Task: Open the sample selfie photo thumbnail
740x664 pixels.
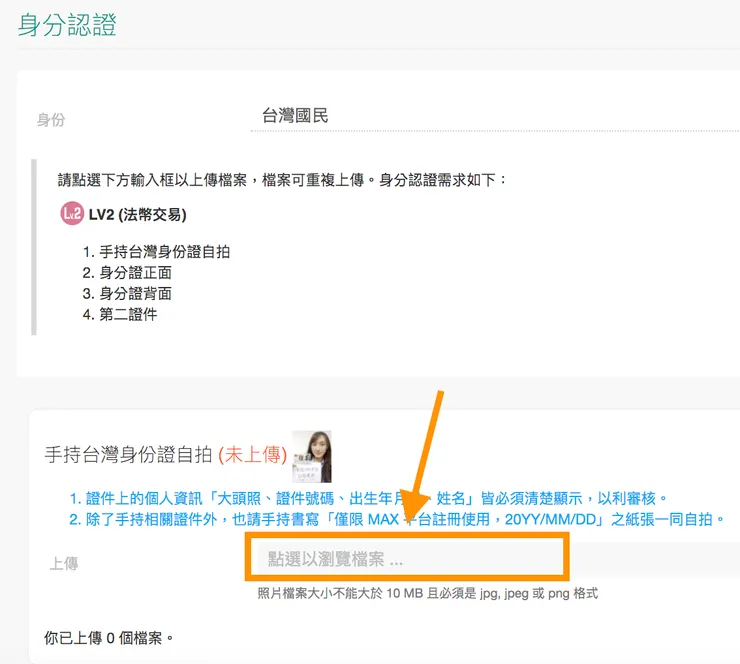Action: (x=311, y=456)
